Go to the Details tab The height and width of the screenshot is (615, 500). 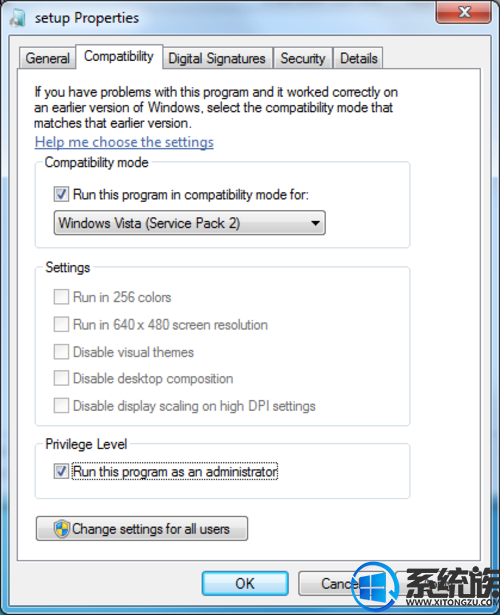(x=358, y=58)
